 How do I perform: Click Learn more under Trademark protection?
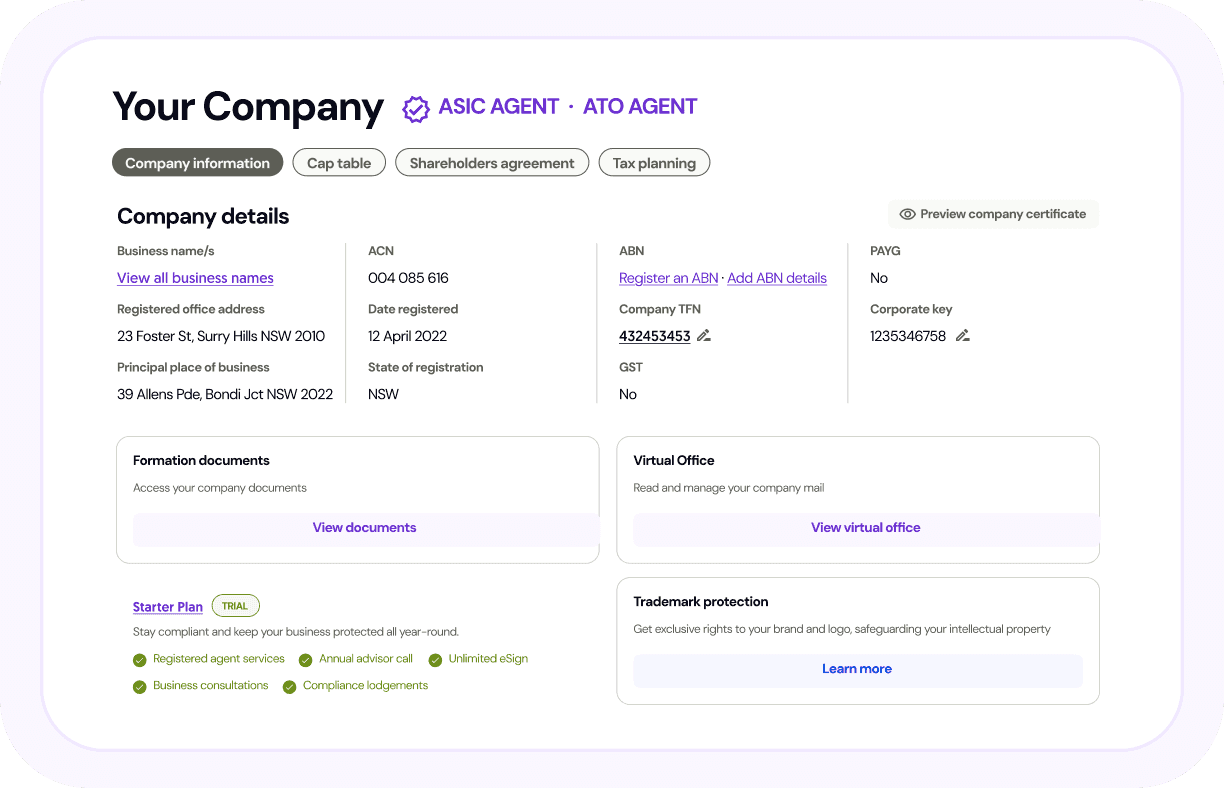coord(857,669)
